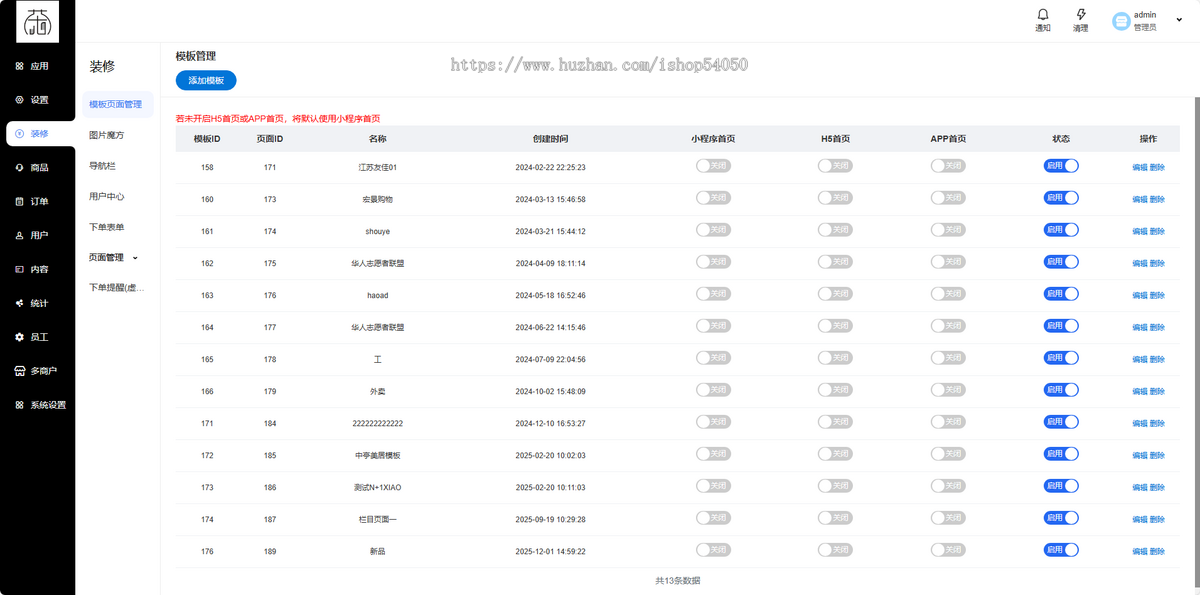Select the 多商户 (multi-merchant) sidebar icon
This screenshot has width=1200, height=595.
coord(38,371)
